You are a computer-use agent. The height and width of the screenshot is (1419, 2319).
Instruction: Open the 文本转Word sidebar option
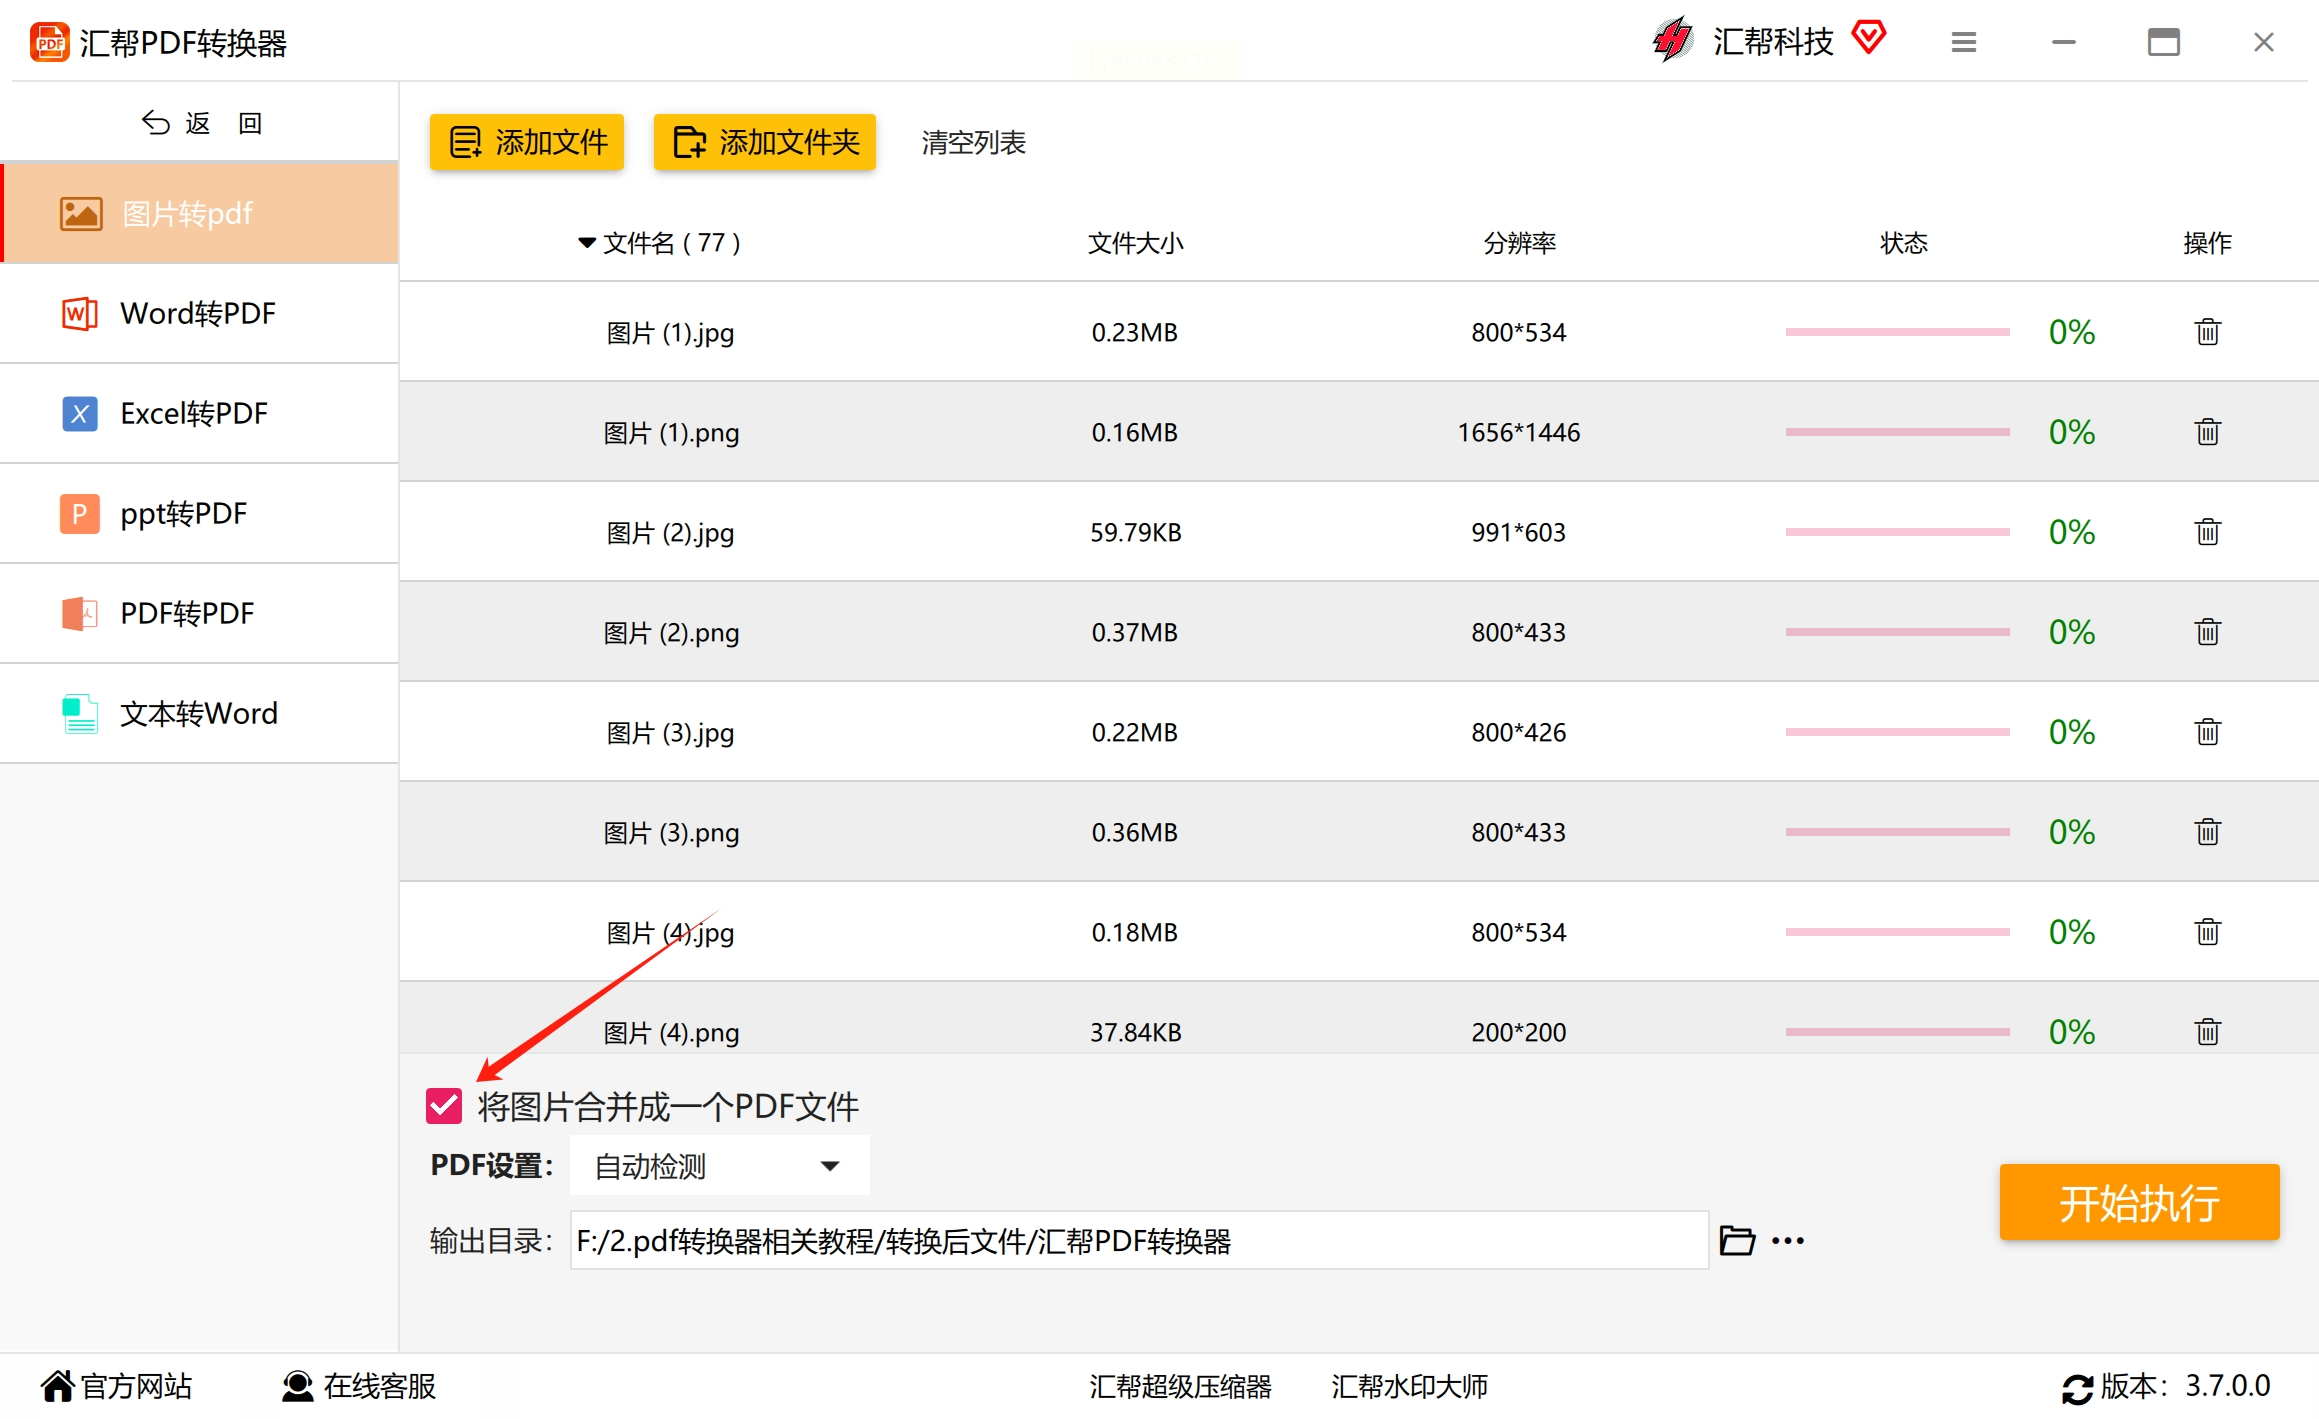point(198,713)
